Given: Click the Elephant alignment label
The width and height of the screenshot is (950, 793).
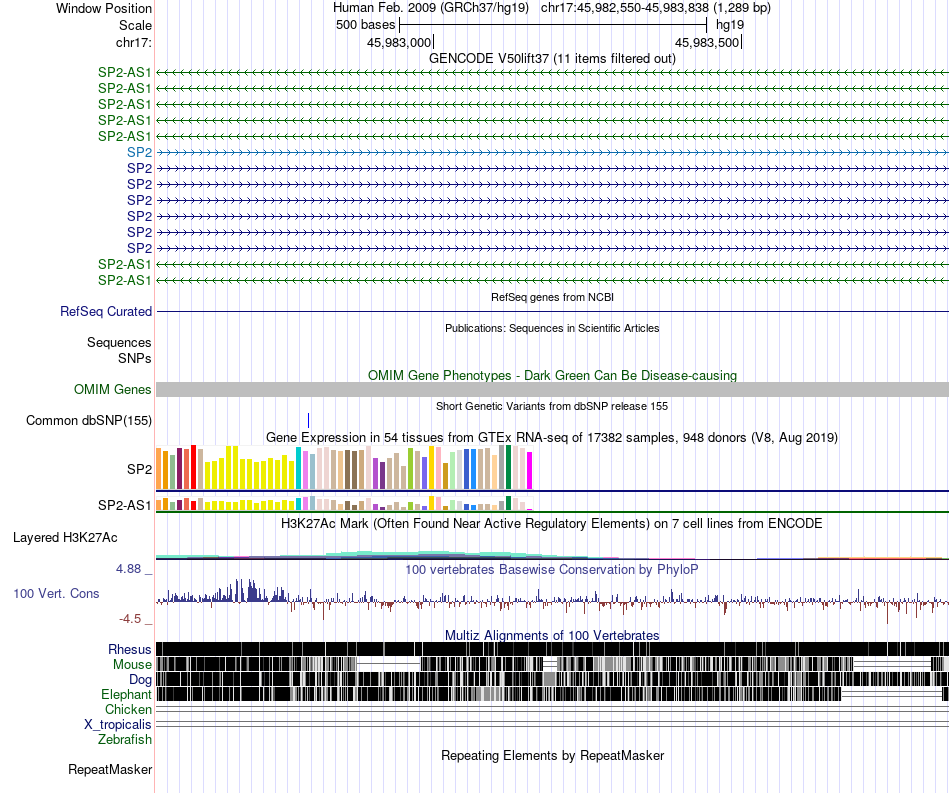Looking at the screenshot, I should coord(126,695).
